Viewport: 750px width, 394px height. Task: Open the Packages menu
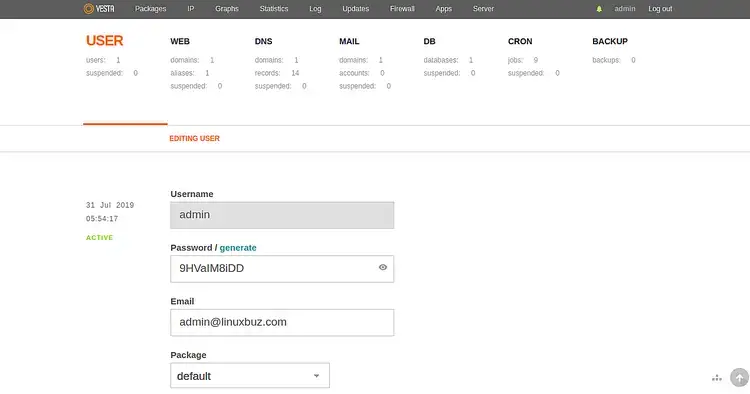[x=150, y=9]
